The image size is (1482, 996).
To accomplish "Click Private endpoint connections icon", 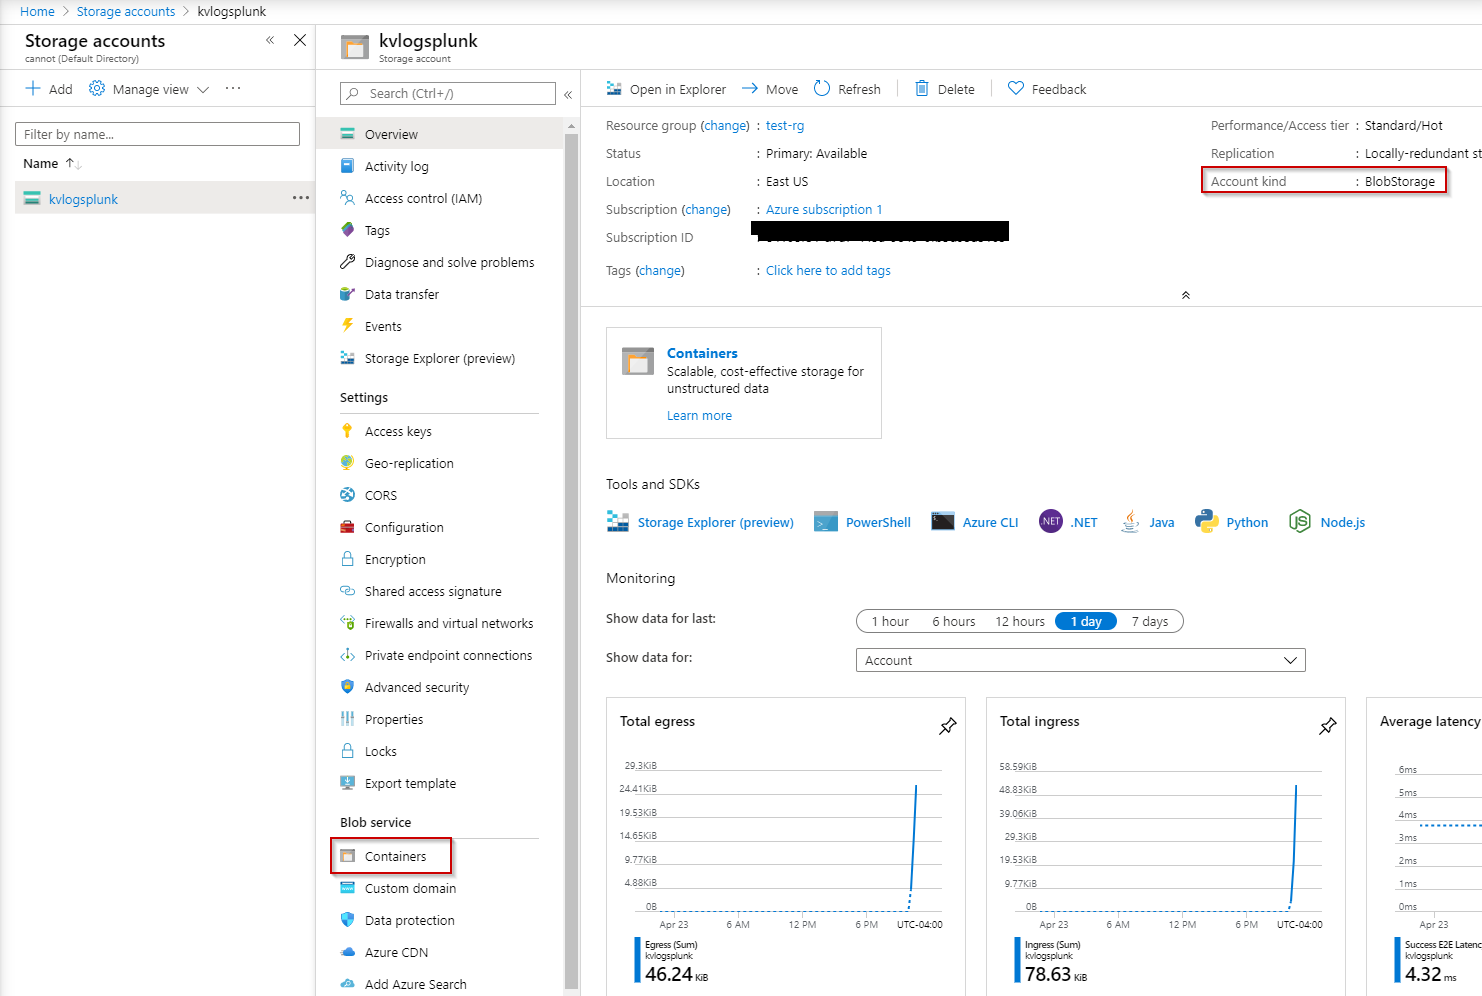I will point(347,655).
